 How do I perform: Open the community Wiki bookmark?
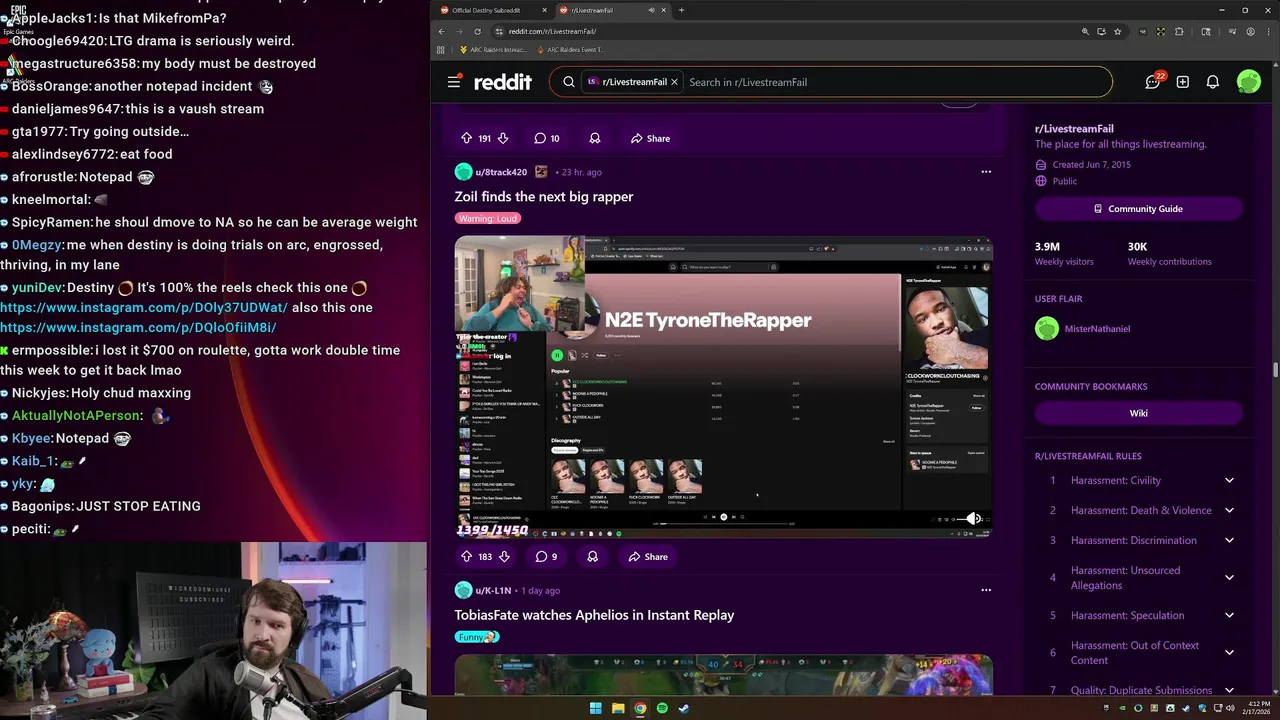click(x=1138, y=413)
